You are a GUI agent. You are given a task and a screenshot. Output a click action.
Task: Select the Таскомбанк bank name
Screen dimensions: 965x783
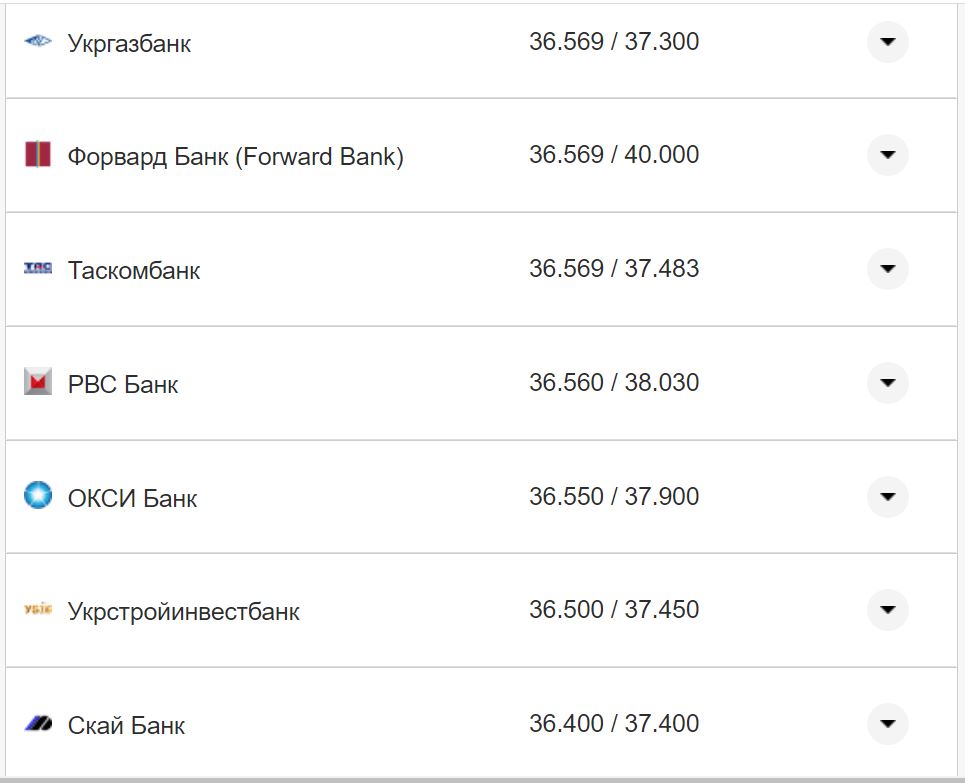(x=134, y=270)
